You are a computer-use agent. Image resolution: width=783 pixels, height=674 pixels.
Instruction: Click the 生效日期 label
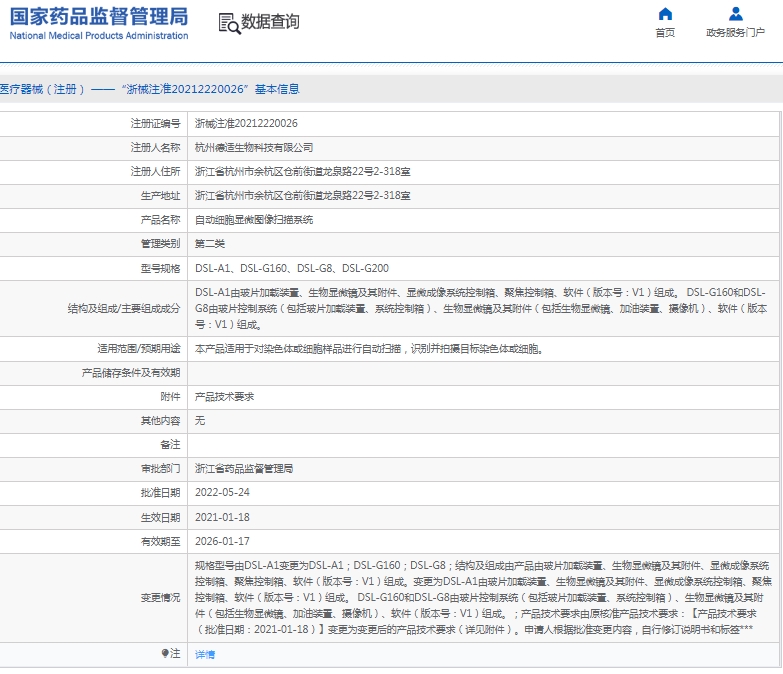point(160,518)
